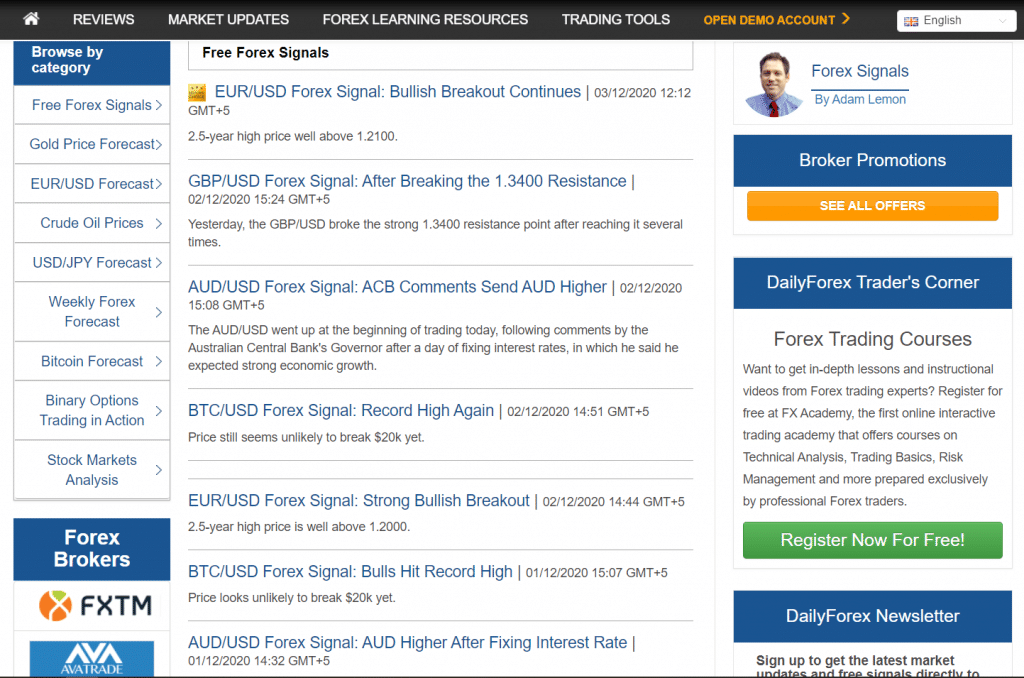Open the Reviews menu
The height and width of the screenshot is (678, 1024).
click(103, 20)
